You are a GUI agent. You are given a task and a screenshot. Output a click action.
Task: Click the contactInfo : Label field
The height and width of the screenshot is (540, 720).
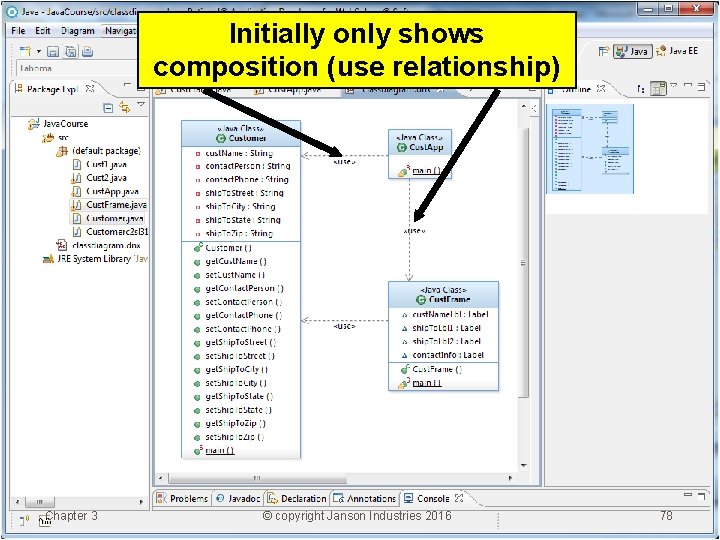(x=443, y=355)
